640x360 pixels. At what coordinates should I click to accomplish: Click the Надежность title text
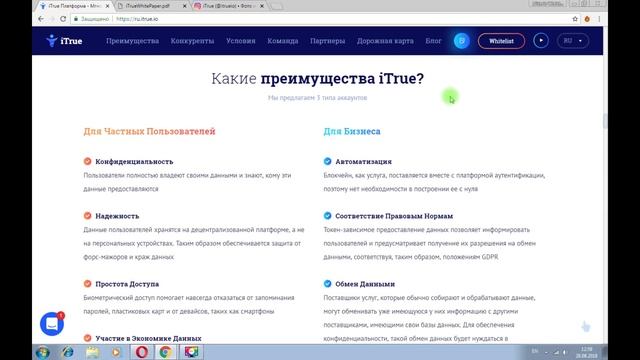point(117,216)
